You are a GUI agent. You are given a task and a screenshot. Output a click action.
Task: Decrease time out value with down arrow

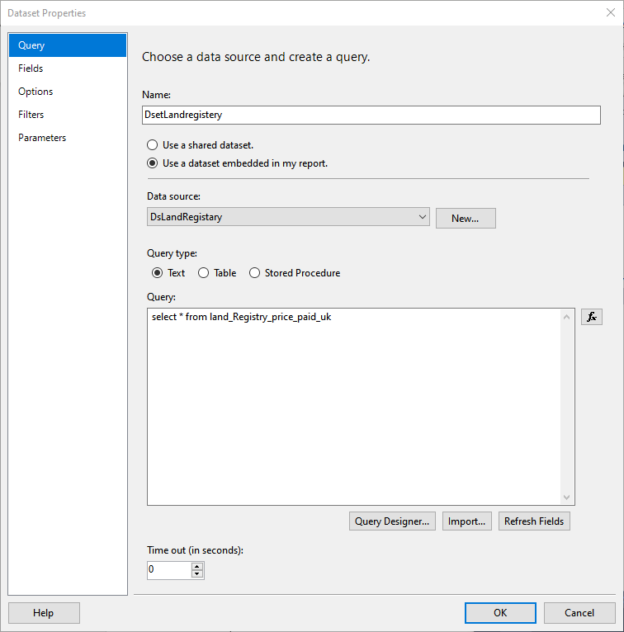197,574
